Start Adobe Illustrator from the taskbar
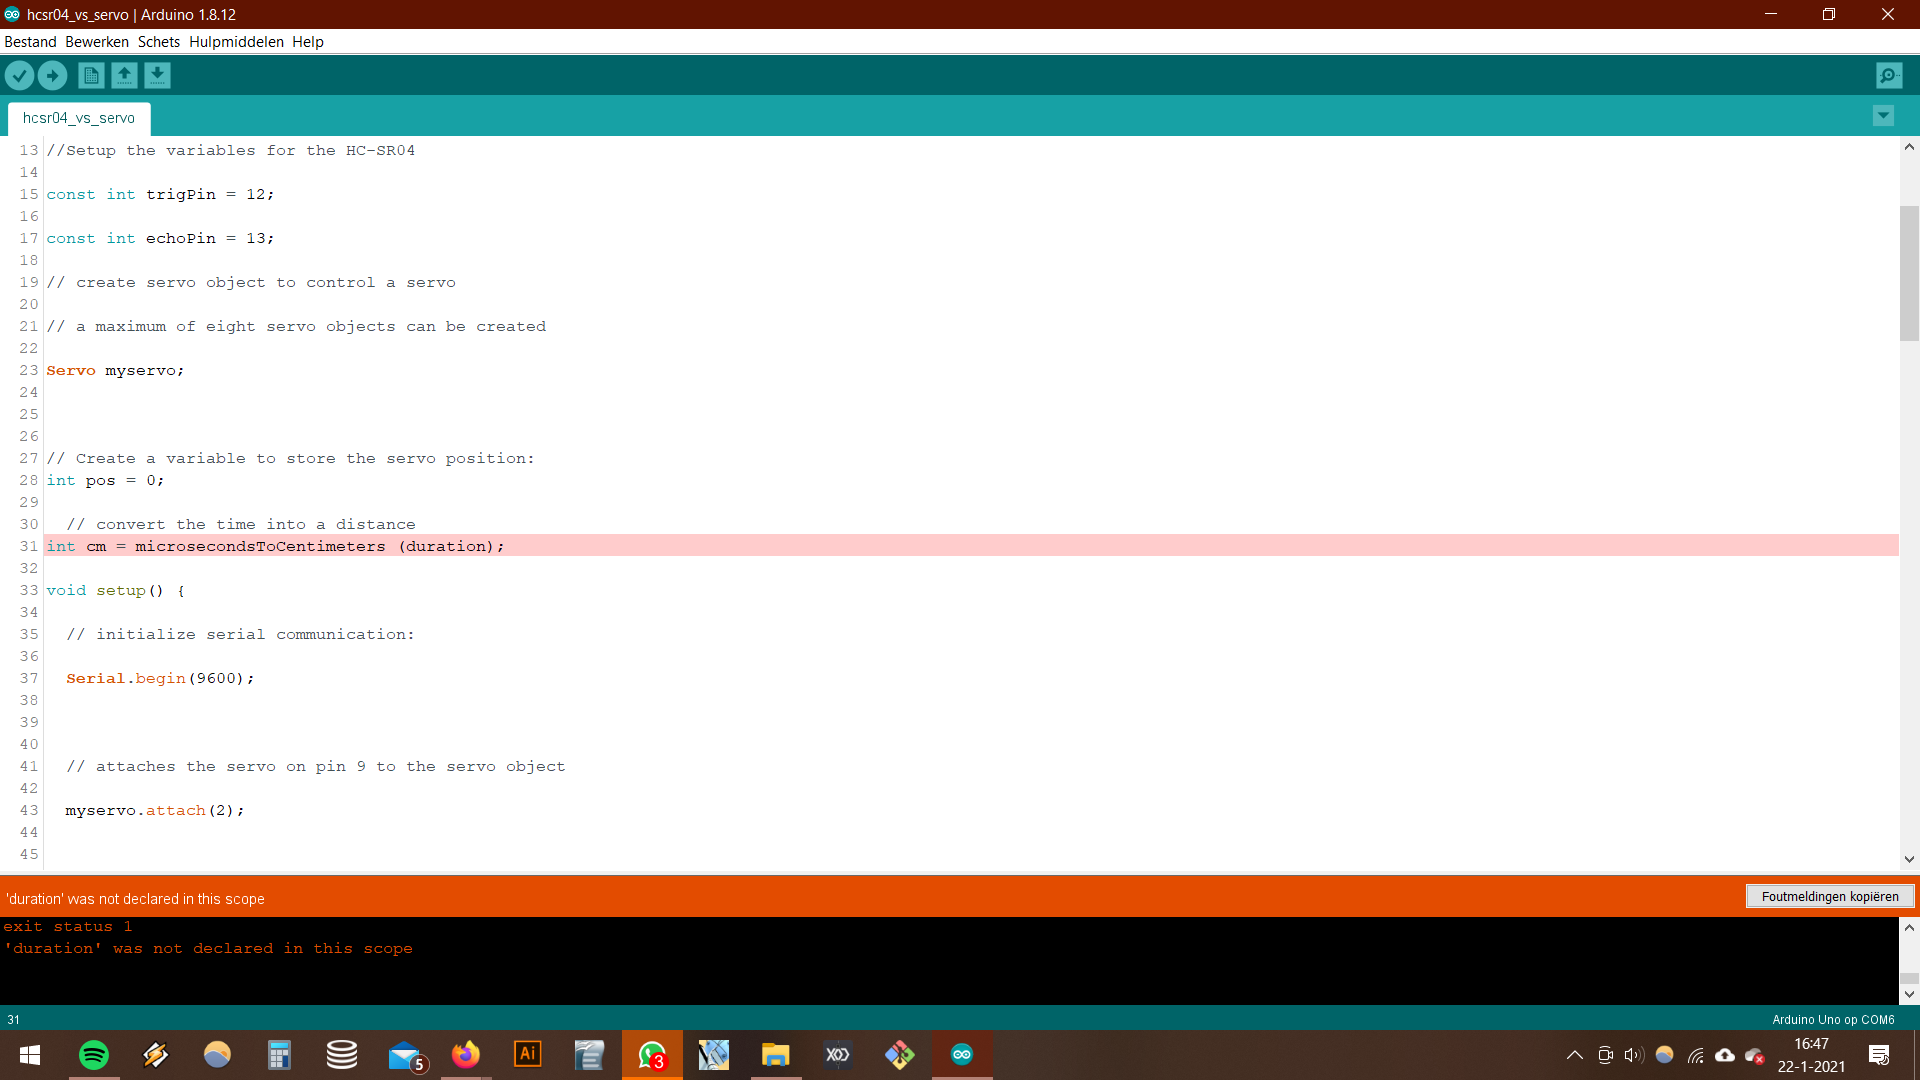The width and height of the screenshot is (1920, 1080). [527, 1055]
